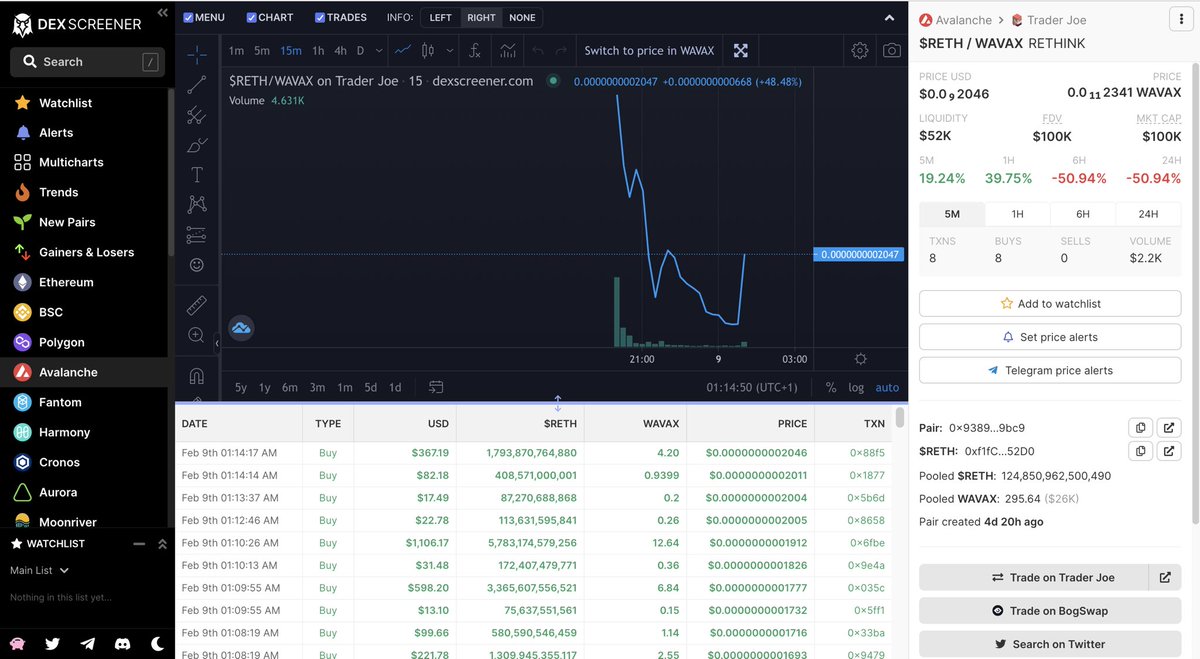
Task: Click Switch to price in WAVAX
Action: pyautogui.click(x=649, y=50)
